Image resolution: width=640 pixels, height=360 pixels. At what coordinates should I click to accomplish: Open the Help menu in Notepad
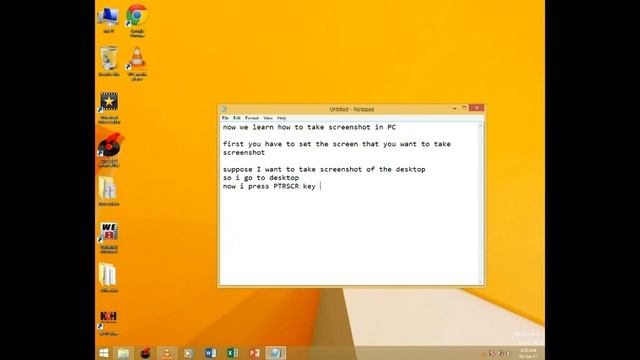pyautogui.click(x=282, y=118)
